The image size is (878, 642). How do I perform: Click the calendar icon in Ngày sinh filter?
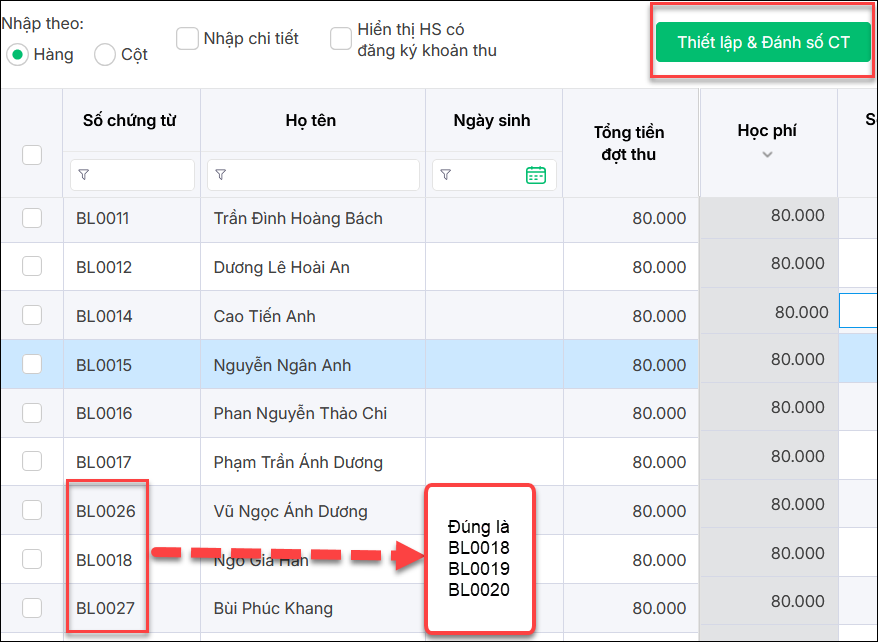point(536,175)
